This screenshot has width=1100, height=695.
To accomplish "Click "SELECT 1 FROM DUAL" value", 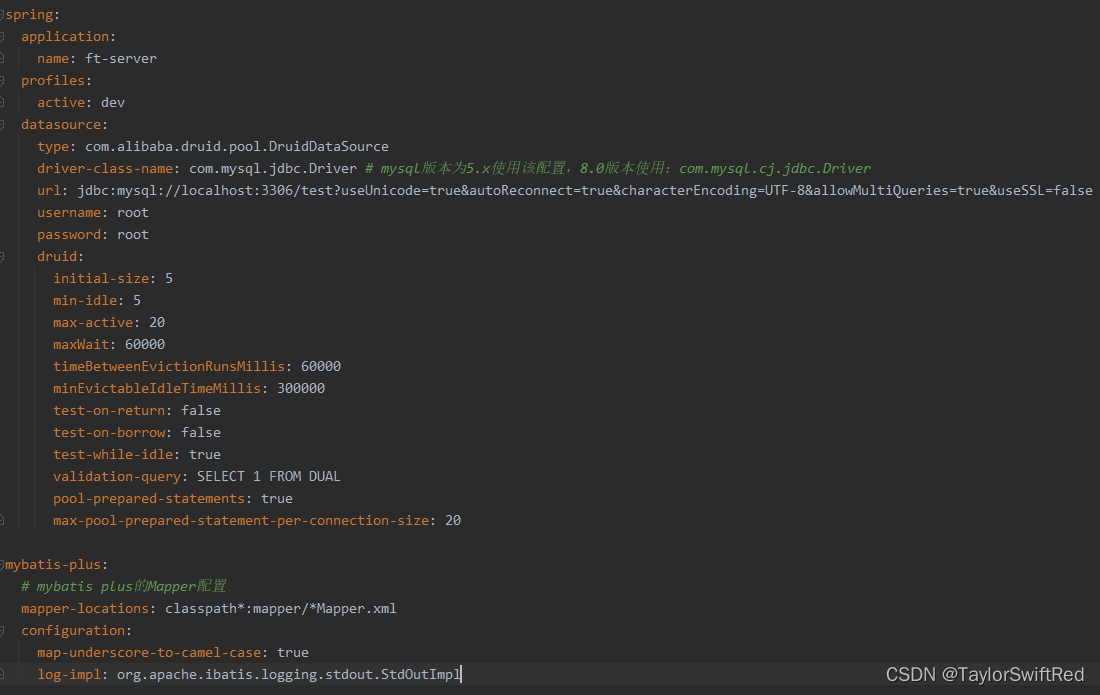I will click(269, 476).
